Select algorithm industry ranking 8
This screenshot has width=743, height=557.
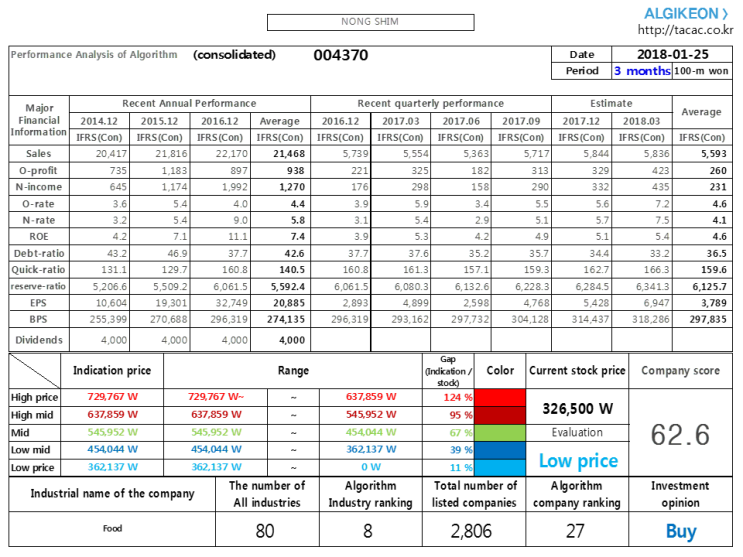[x=368, y=531]
